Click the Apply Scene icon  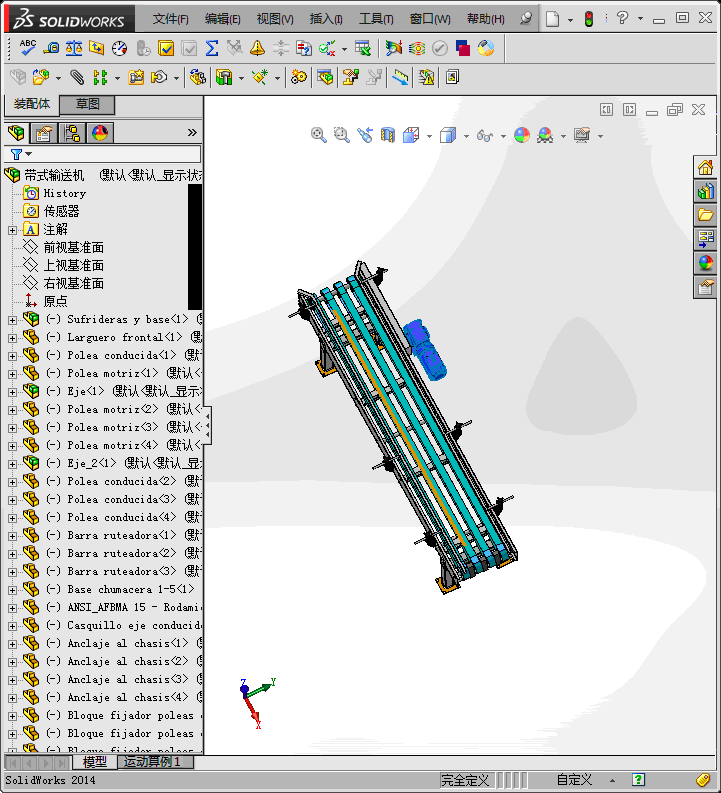coord(545,135)
